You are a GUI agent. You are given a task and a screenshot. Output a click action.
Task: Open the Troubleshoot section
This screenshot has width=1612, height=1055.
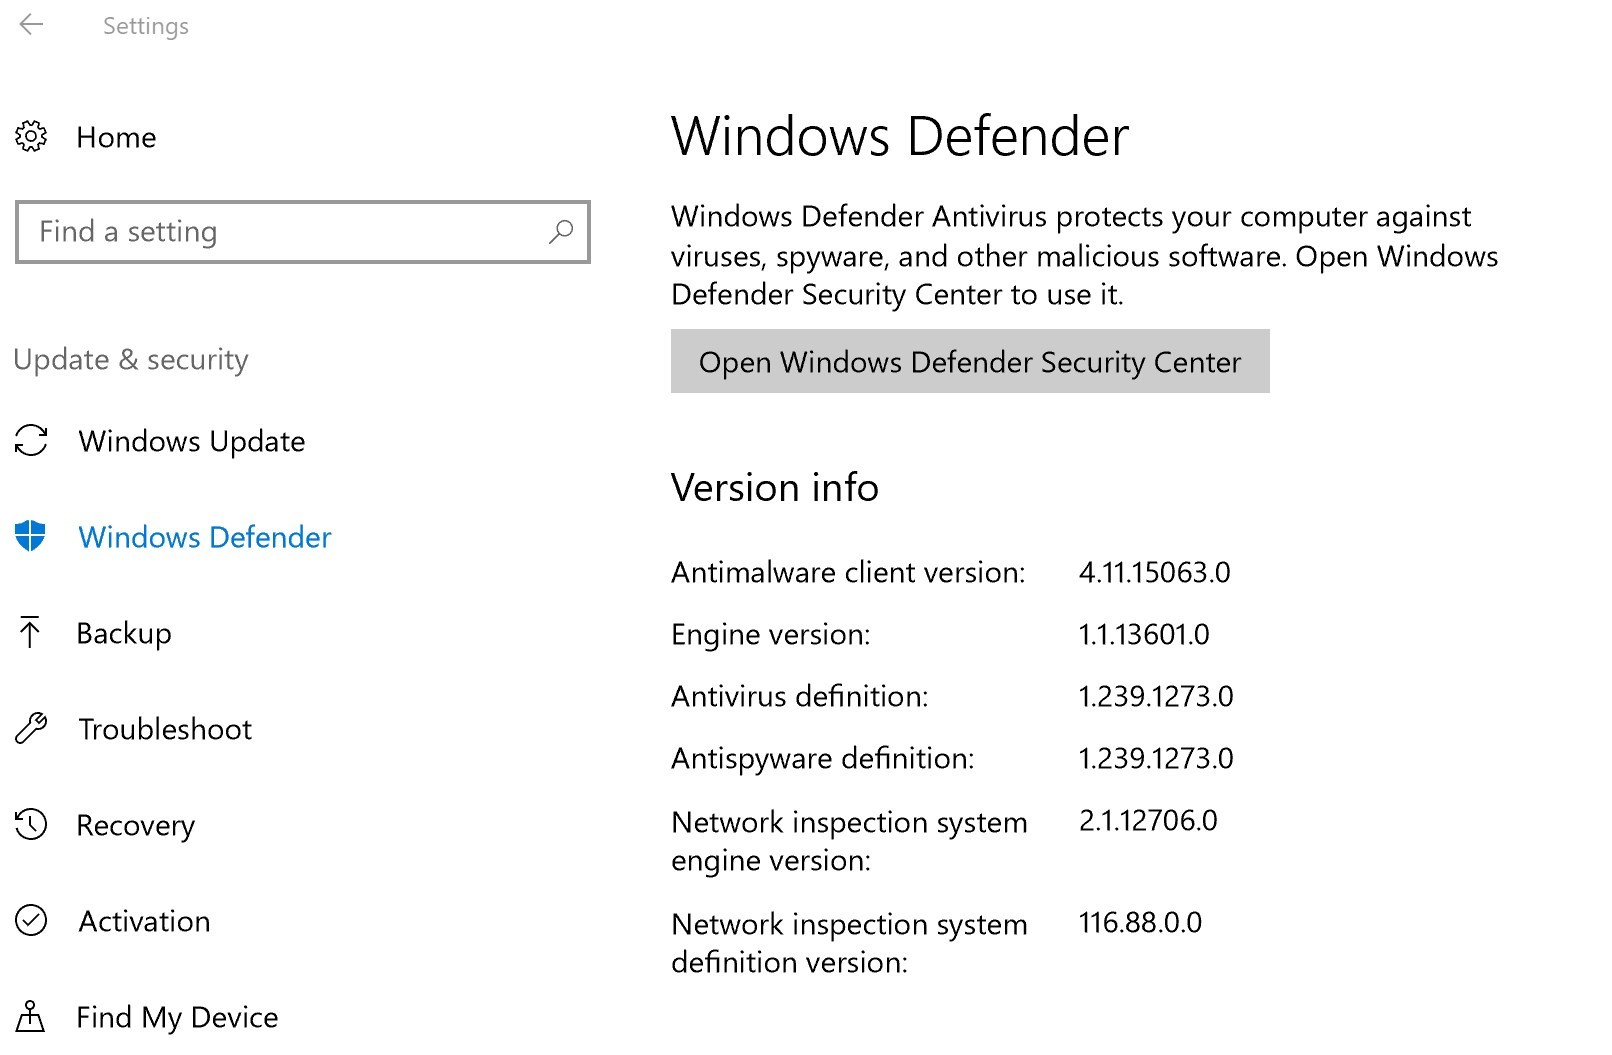click(165, 729)
